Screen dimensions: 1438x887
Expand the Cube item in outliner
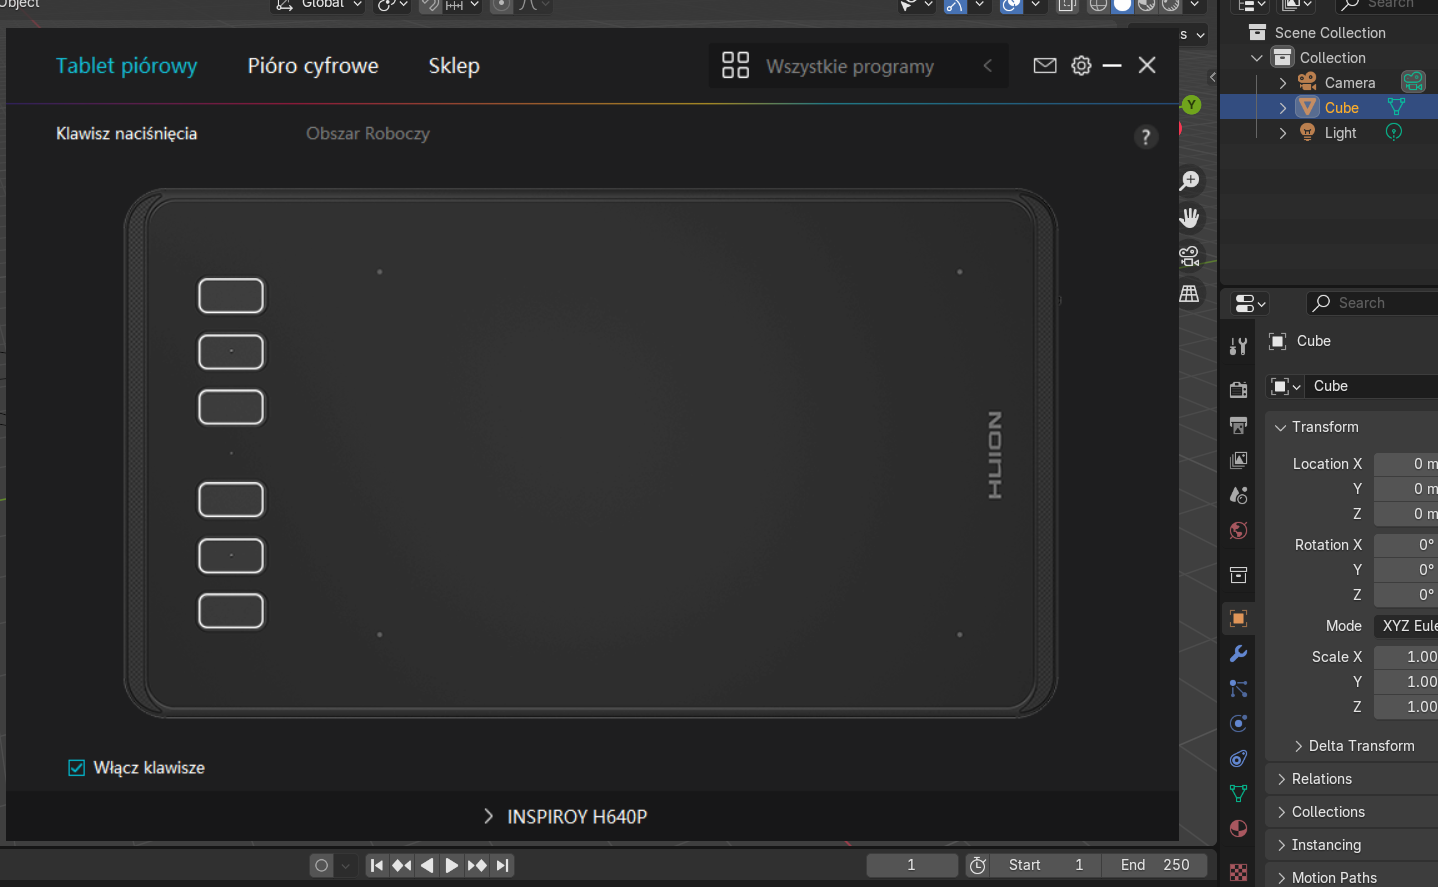1283,108
